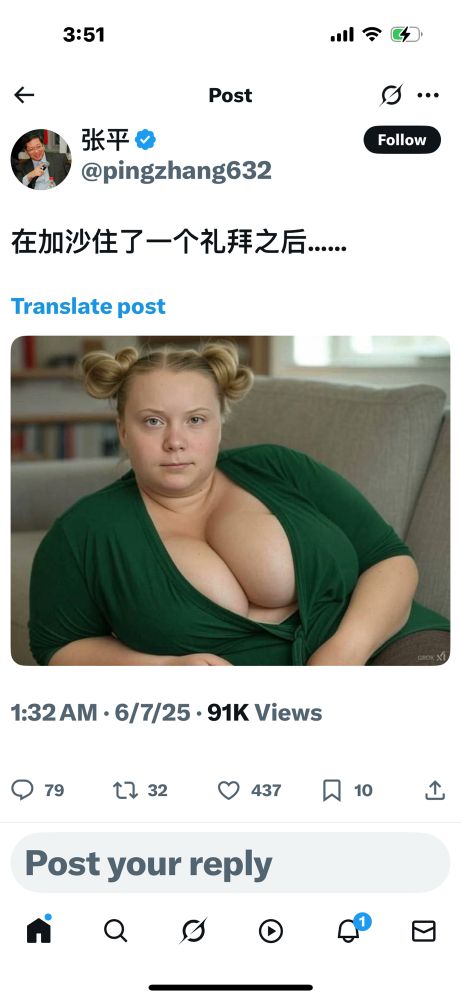Go to Home tab

coord(39,931)
